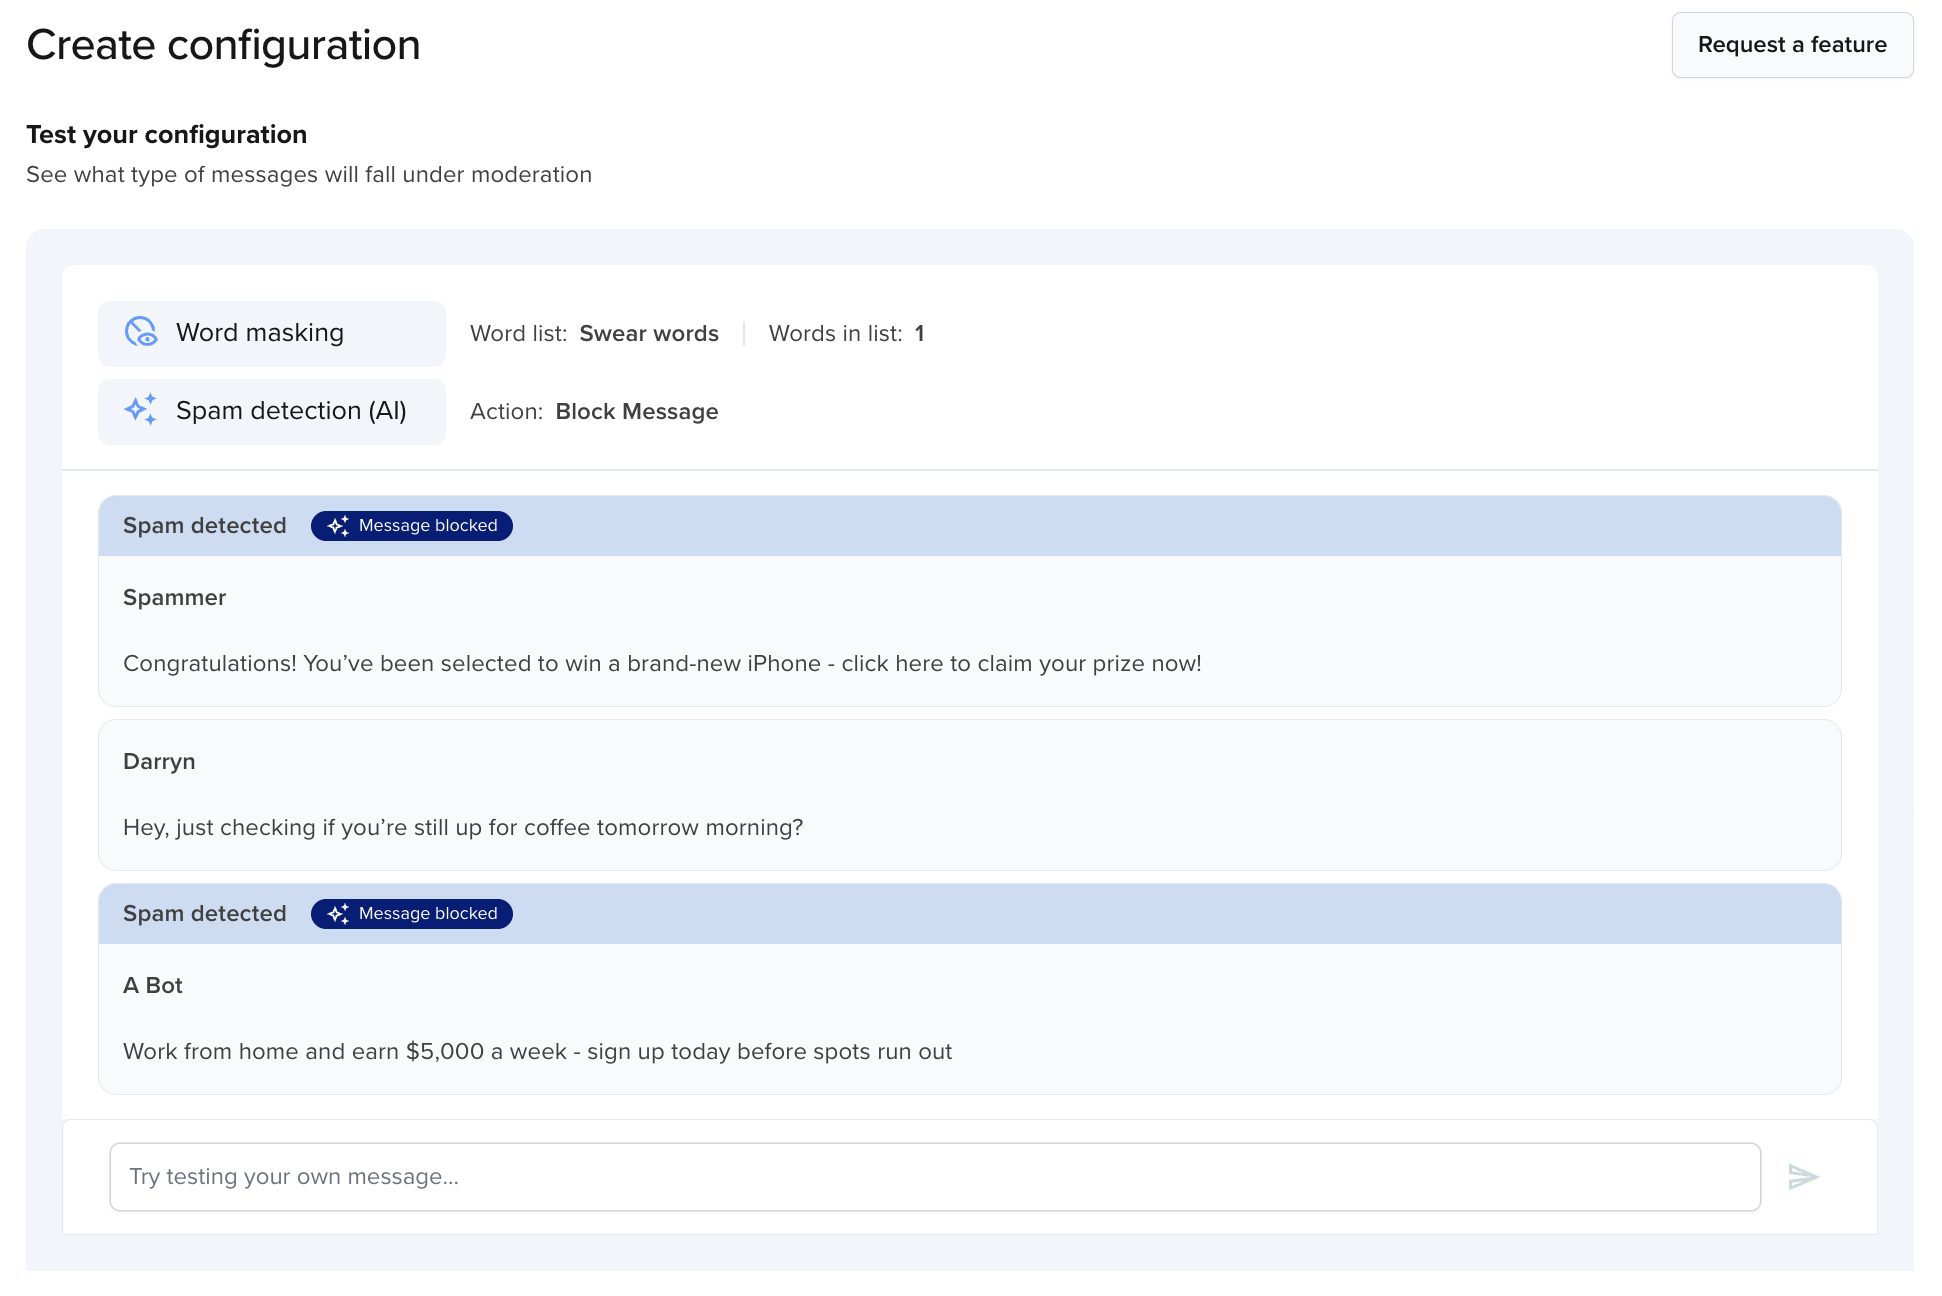Open the Swear words word list

(648, 333)
